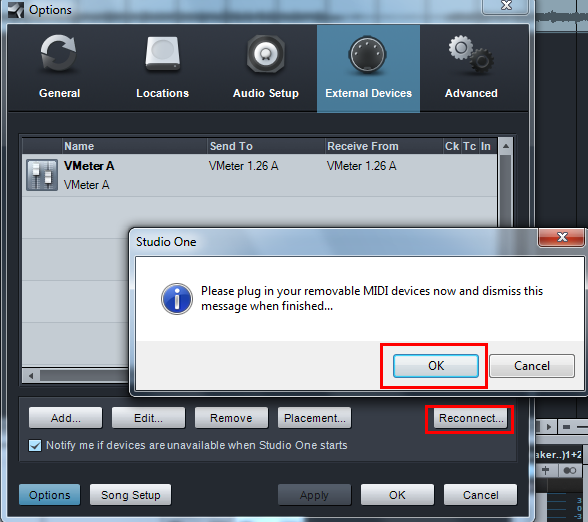Viewport: 588px width, 522px height.
Task: Click the Studio One logo in Options title bar
Action: 16,9
